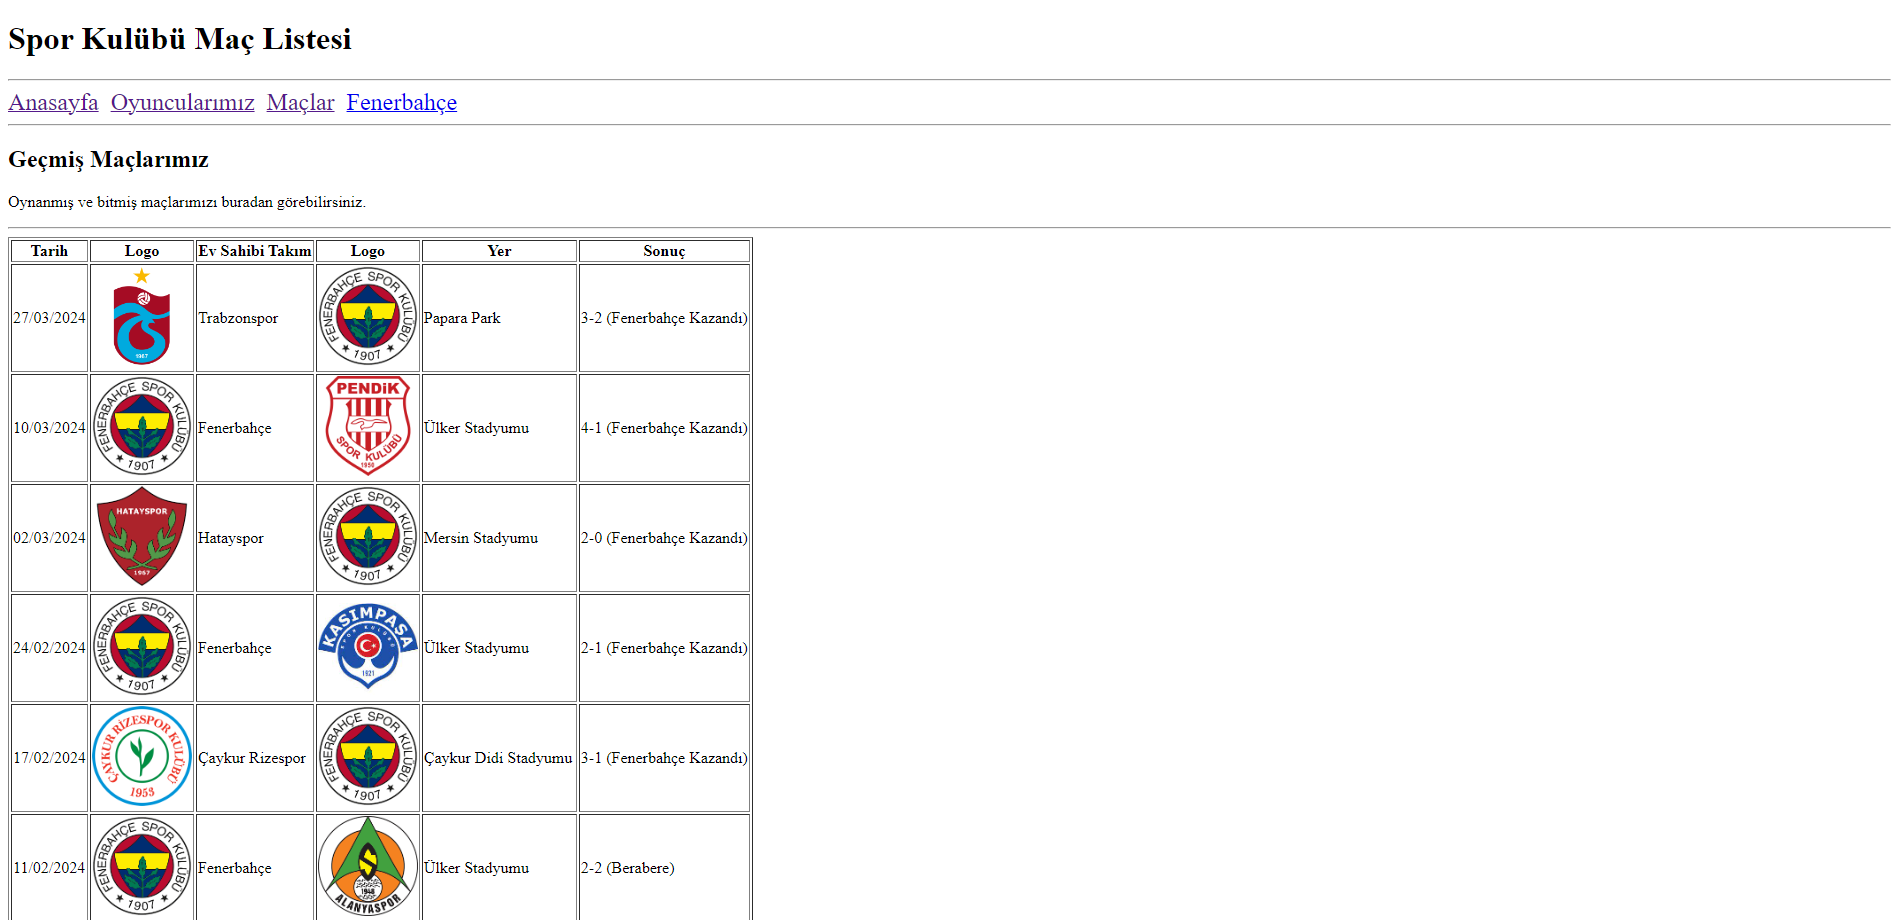Click the Alanyaspor logo
Screen dimensions: 1898x920
point(368,867)
